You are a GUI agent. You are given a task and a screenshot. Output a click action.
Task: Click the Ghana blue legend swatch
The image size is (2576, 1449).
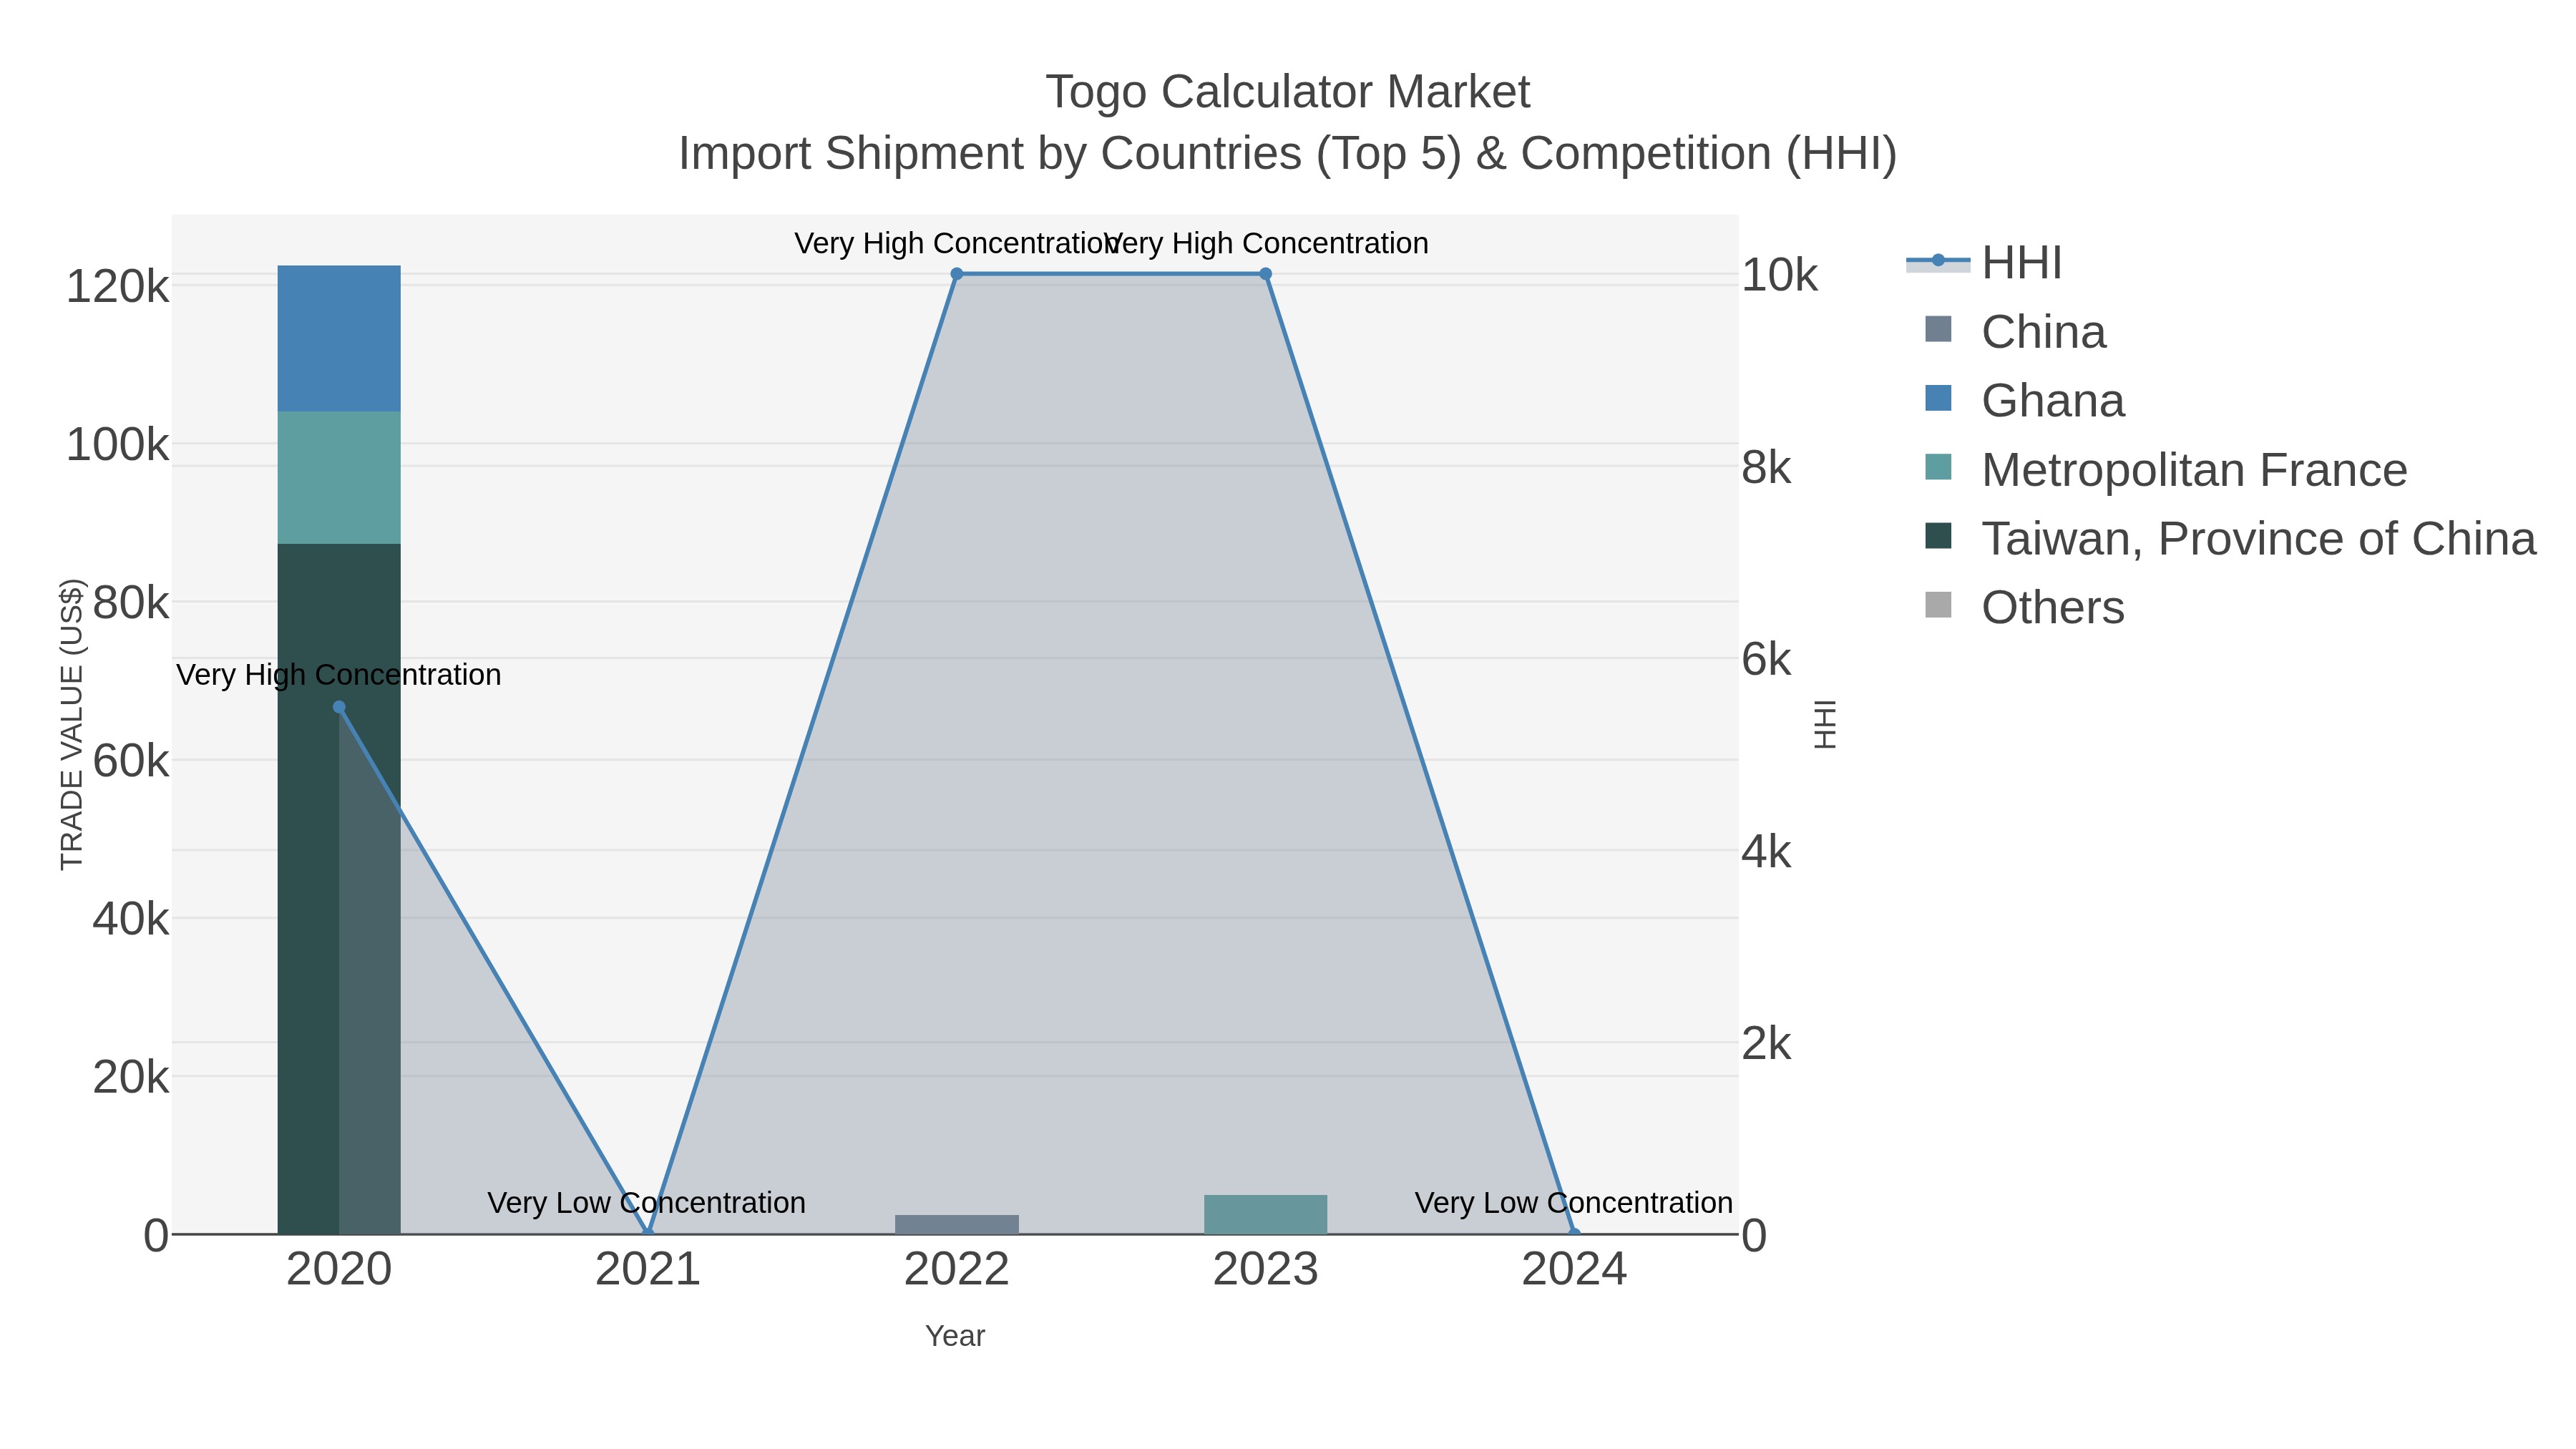1938,398
